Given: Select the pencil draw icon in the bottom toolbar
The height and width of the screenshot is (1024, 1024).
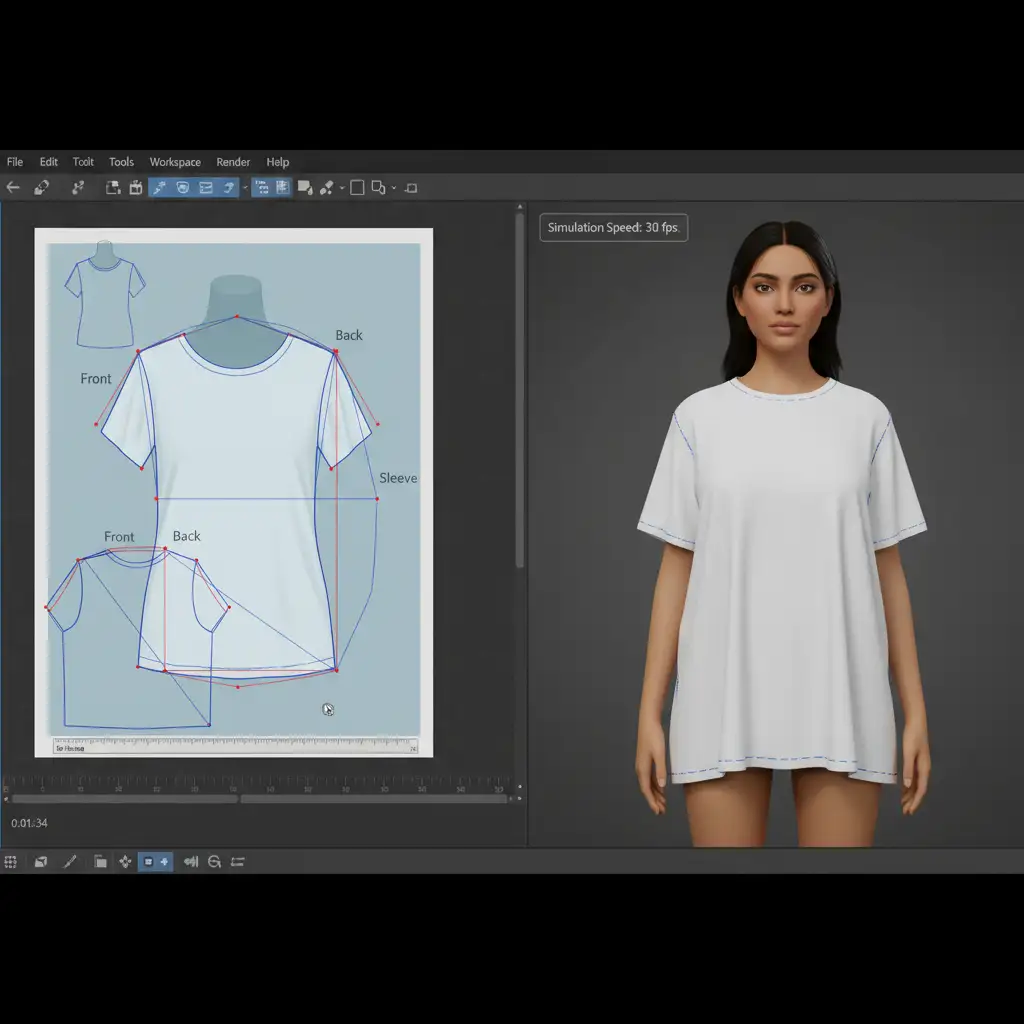Looking at the screenshot, I should click(70, 861).
